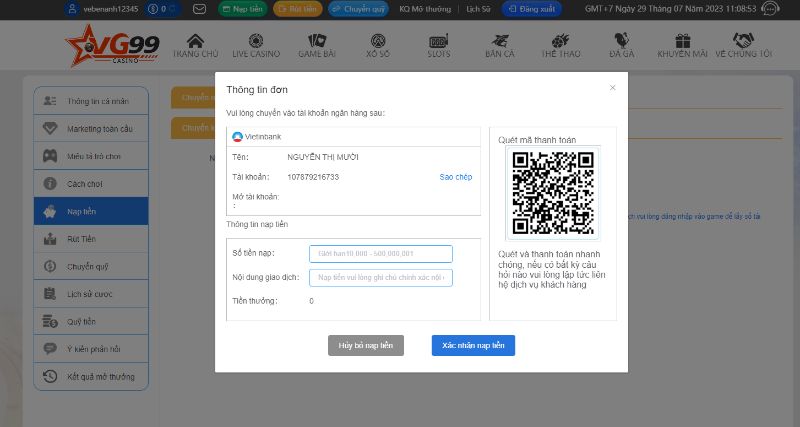Click account number 107879216733

tap(313, 177)
